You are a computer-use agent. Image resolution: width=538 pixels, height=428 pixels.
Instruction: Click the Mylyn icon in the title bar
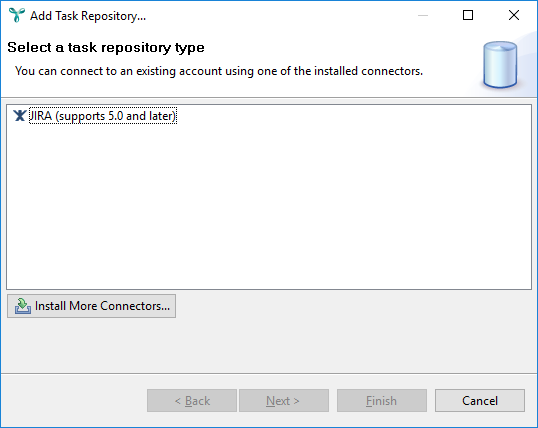pyautogui.click(x=16, y=15)
